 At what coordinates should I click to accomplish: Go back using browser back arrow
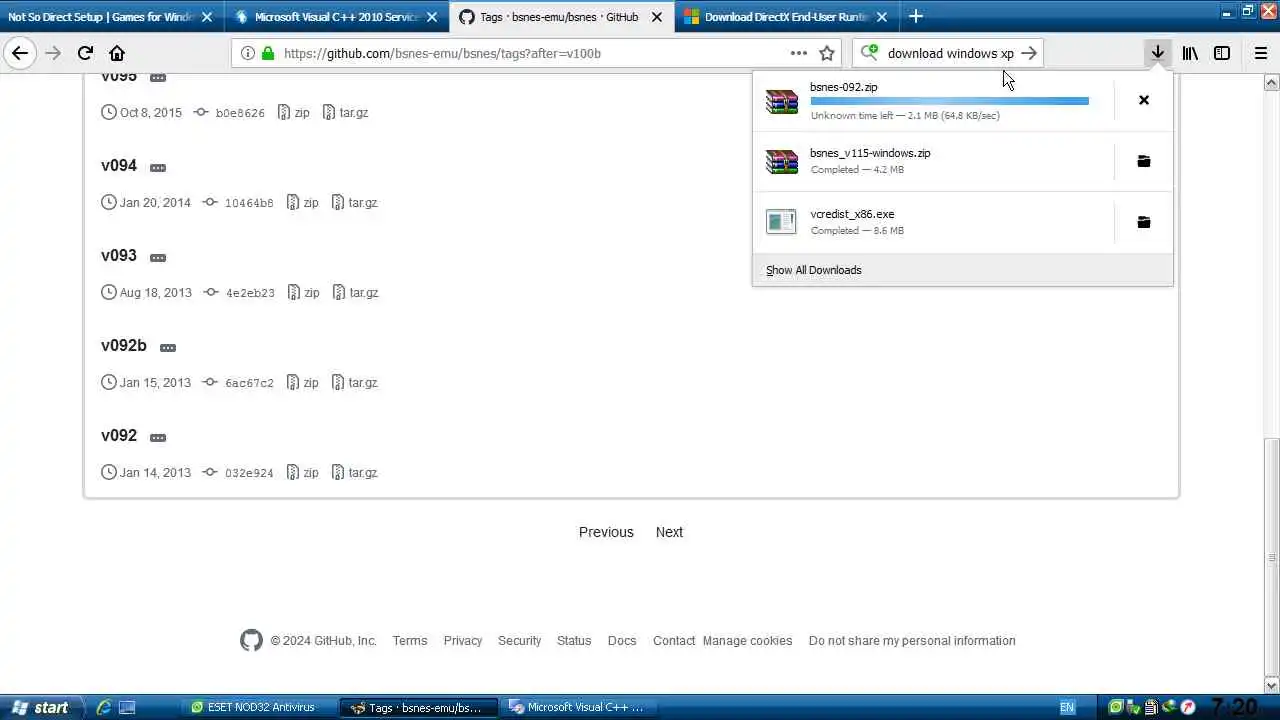[20, 53]
